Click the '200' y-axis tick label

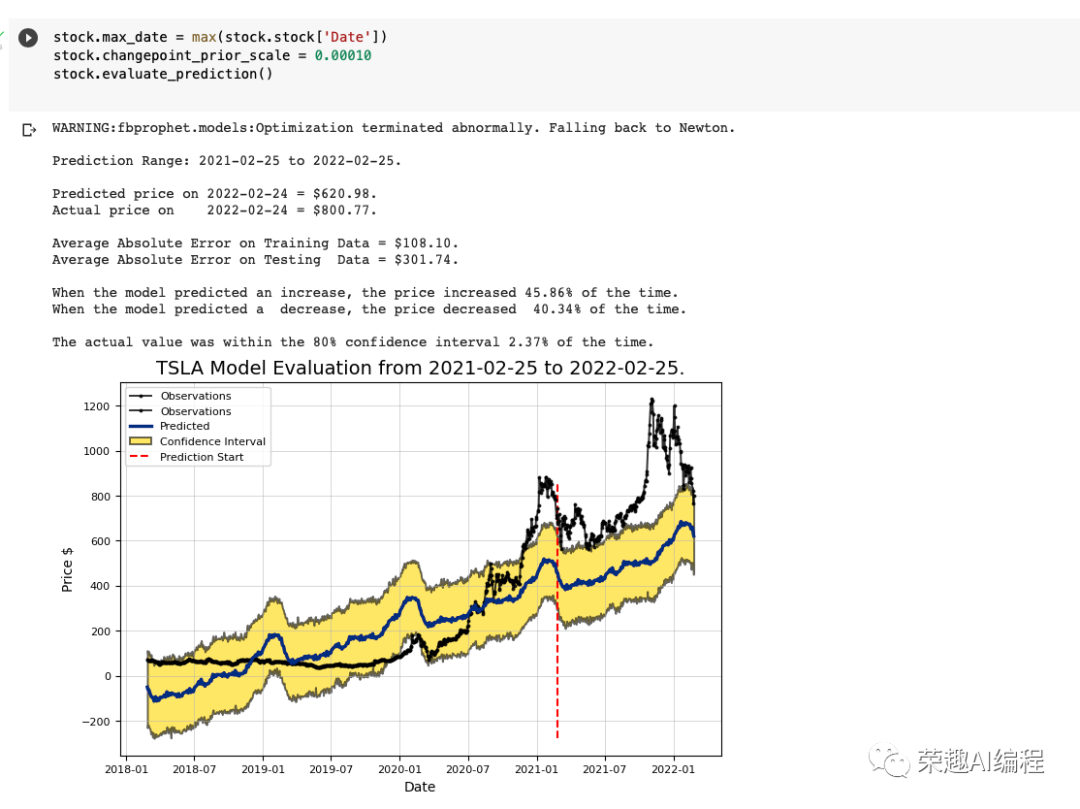tap(101, 631)
